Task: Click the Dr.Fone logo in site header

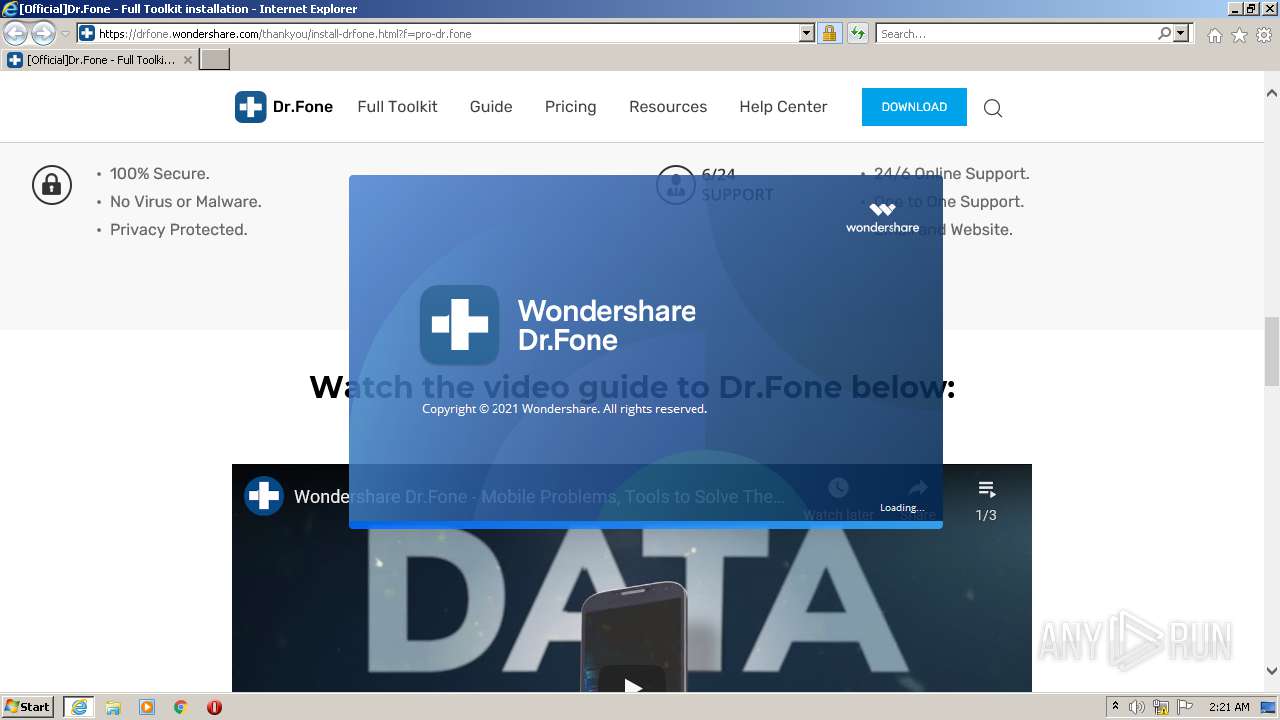Action: click(x=284, y=107)
